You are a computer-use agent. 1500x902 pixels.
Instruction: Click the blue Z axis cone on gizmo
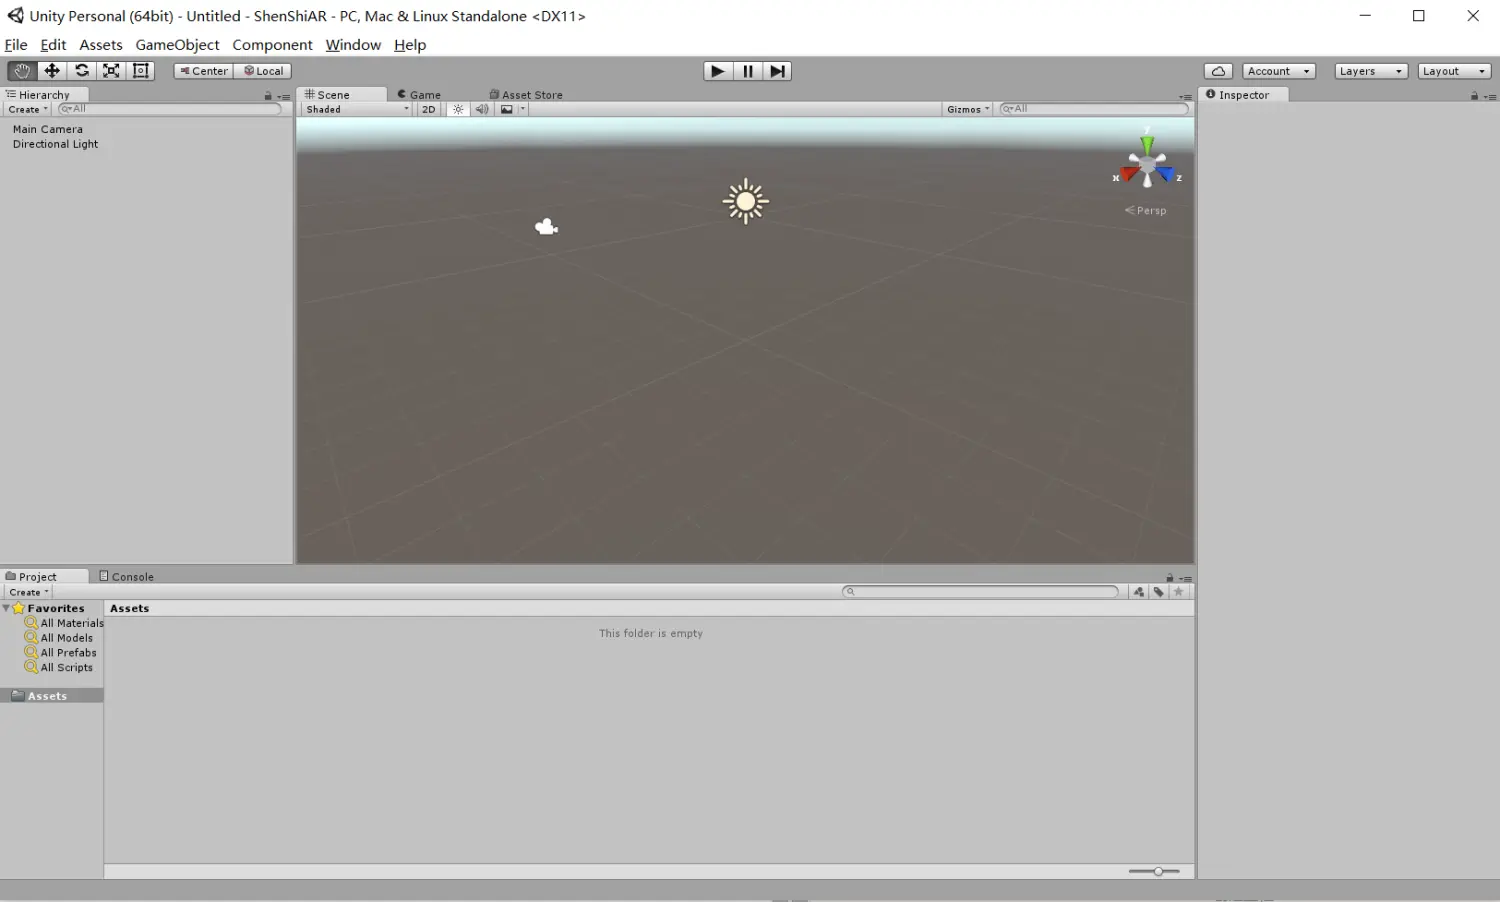point(1165,174)
